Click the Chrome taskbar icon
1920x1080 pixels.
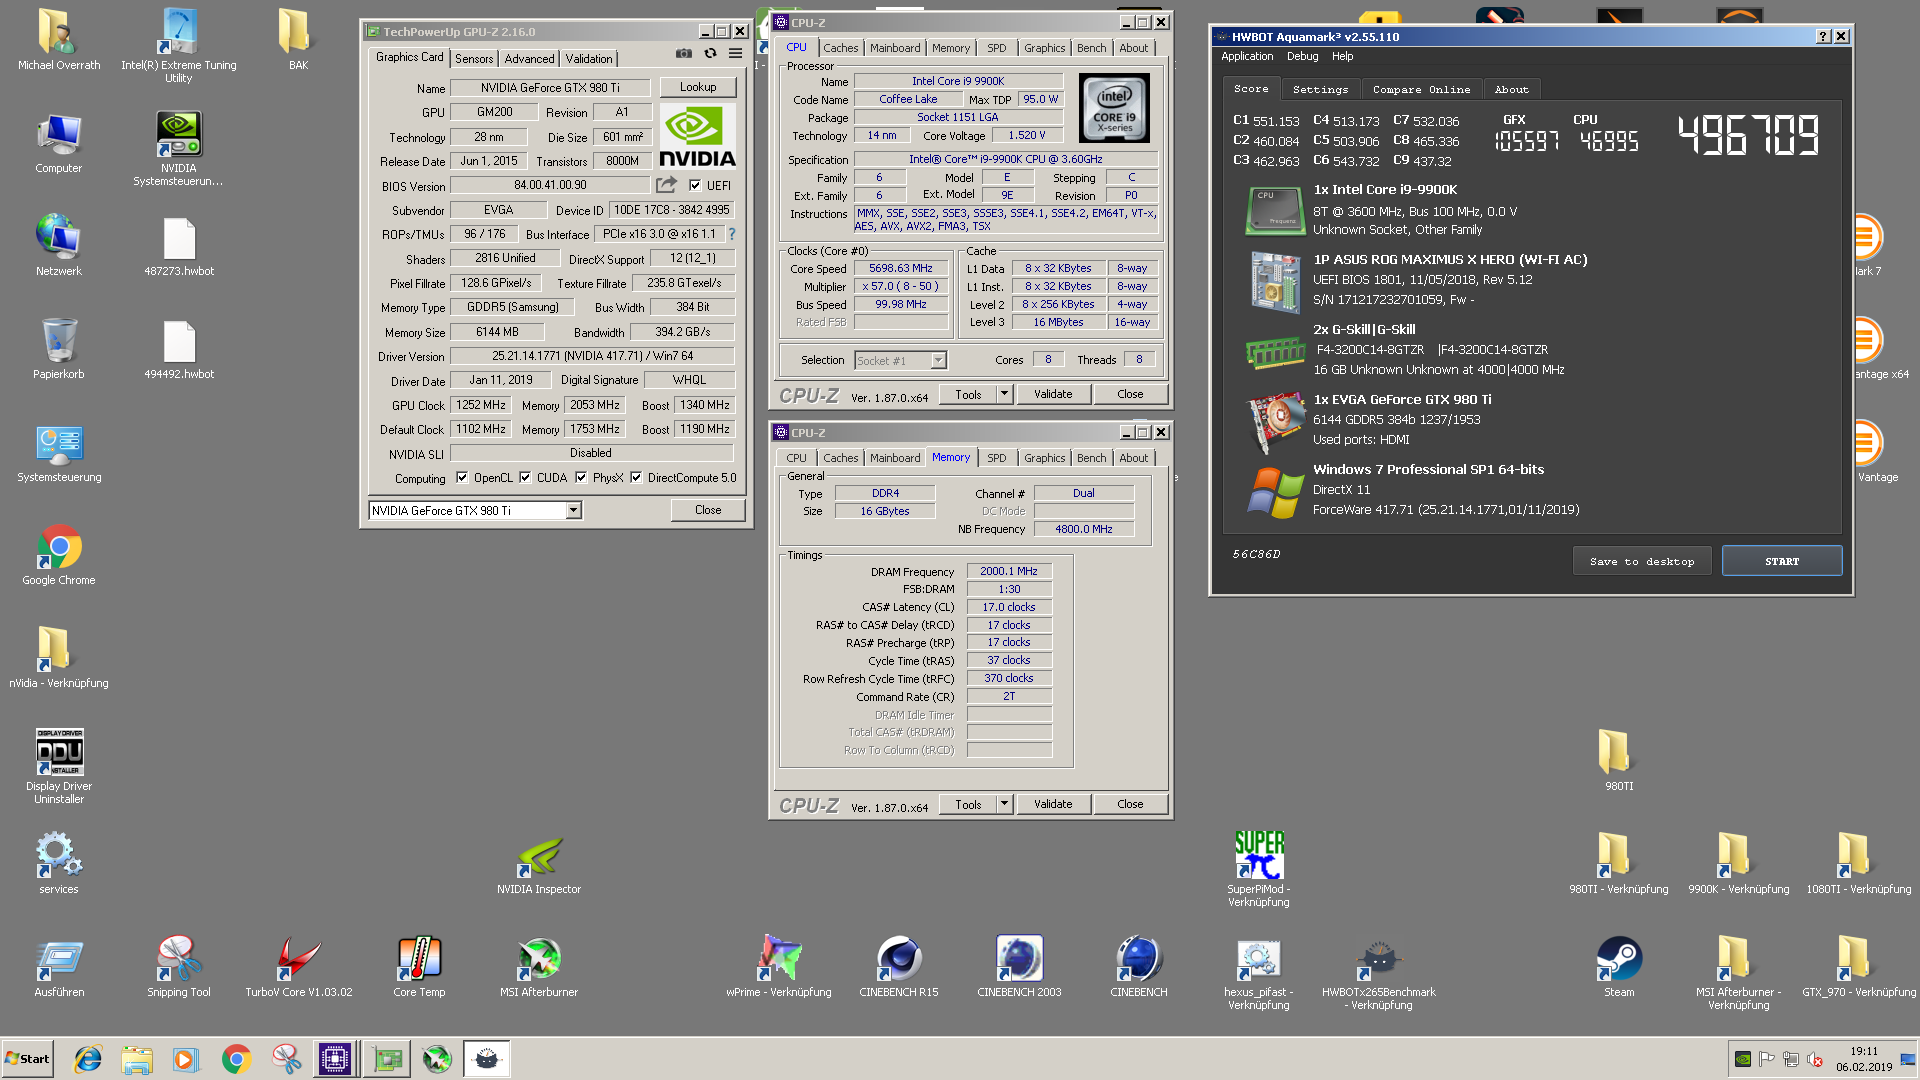tap(236, 1059)
